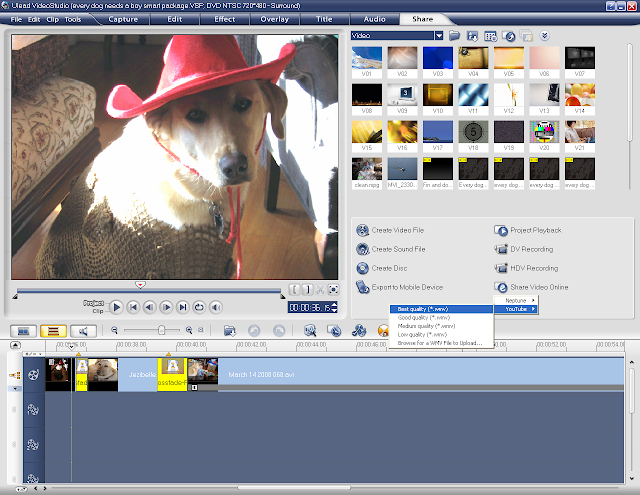Click the enlarge preview window icon

coord(333,290)
